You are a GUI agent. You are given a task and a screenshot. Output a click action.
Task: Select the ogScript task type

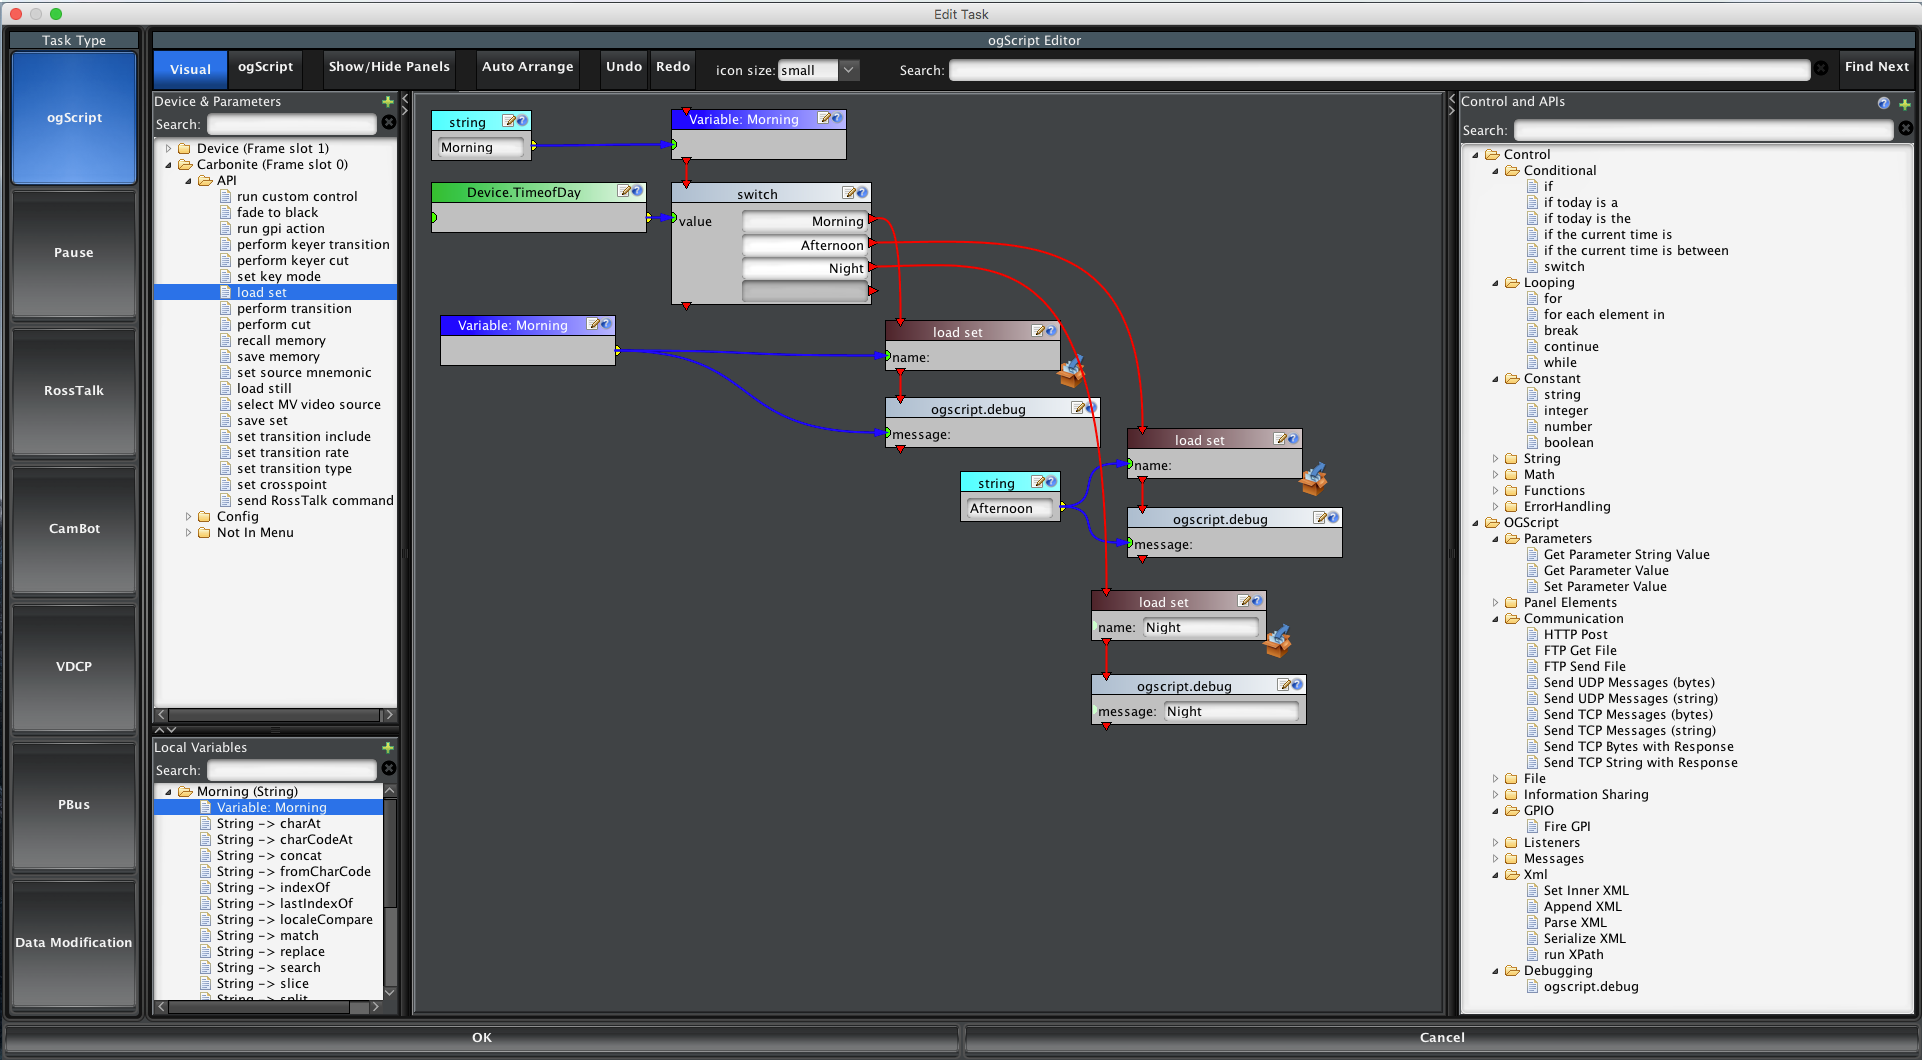(74, 117)
